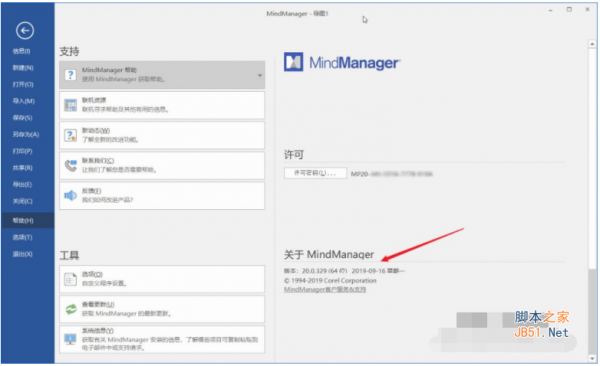Click the © 1994-2019 Corel Corporation text

click(x=330, y=281)
